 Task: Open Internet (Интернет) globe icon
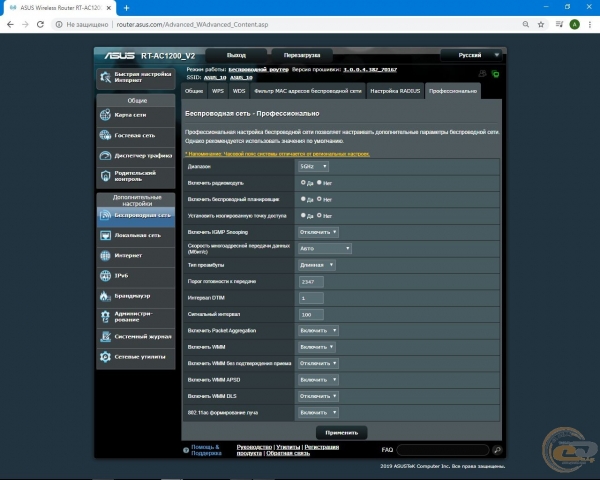(105, 255)
